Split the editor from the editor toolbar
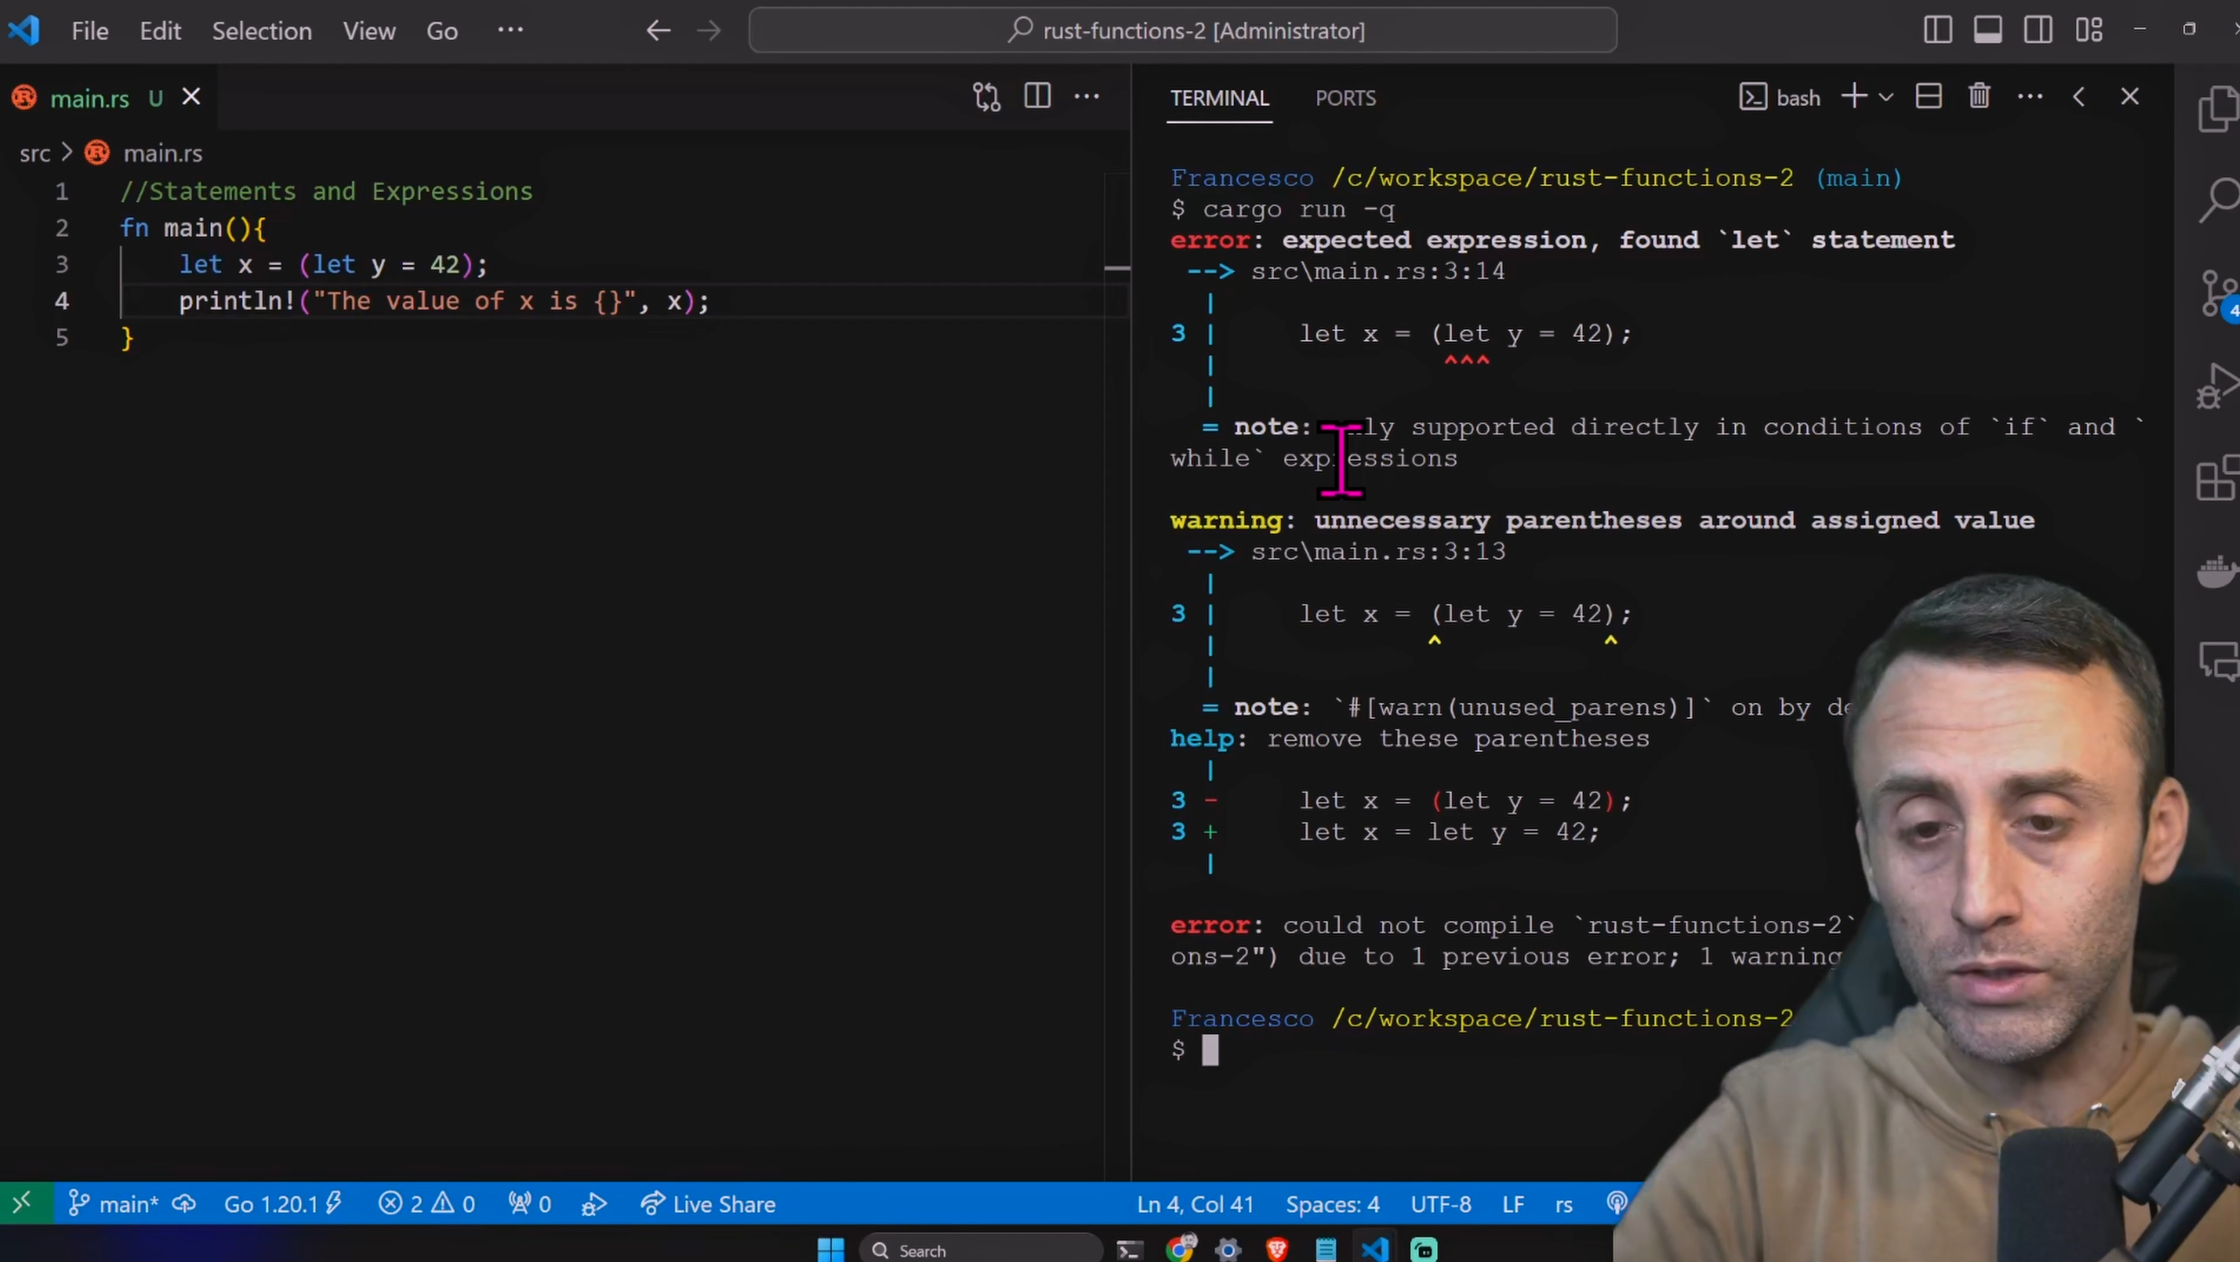The image size is (2240, 1262). [x=1037, y=96]
